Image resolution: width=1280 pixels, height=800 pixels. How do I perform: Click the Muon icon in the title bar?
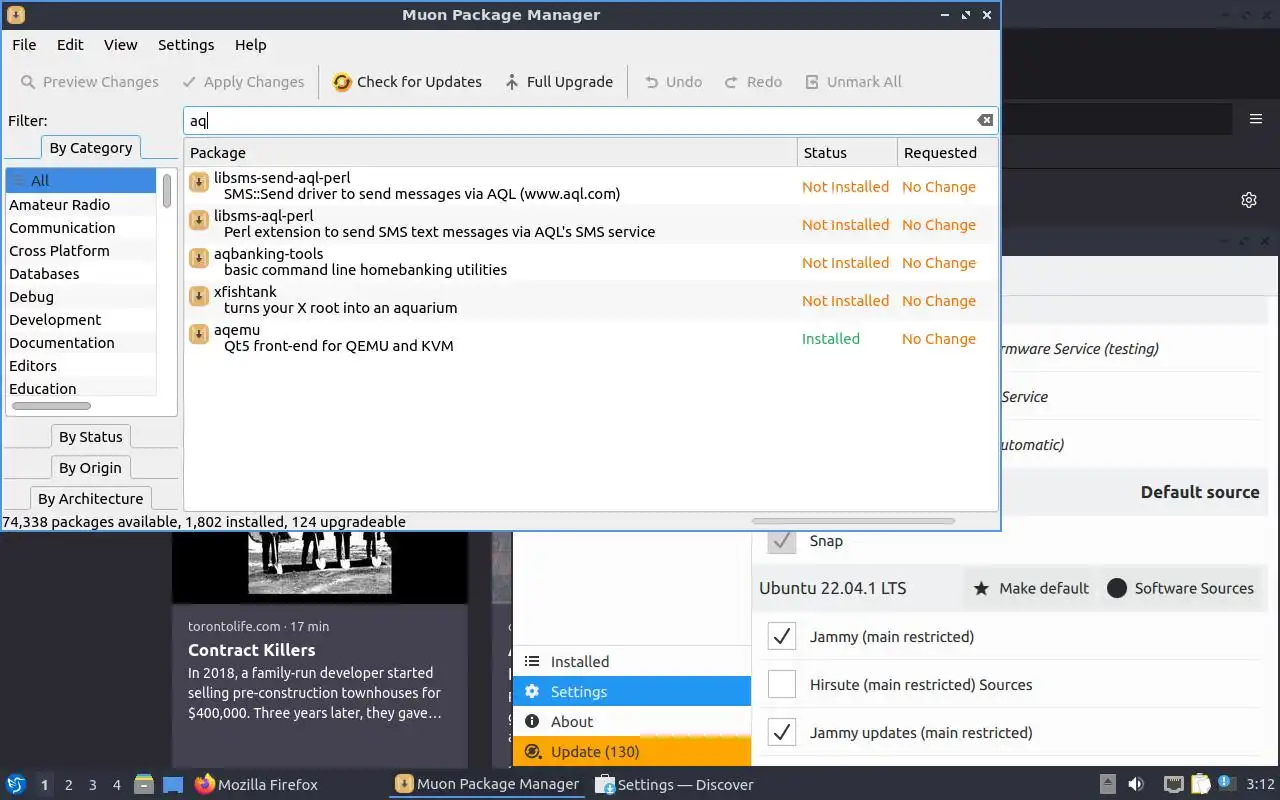click(16, 15)
